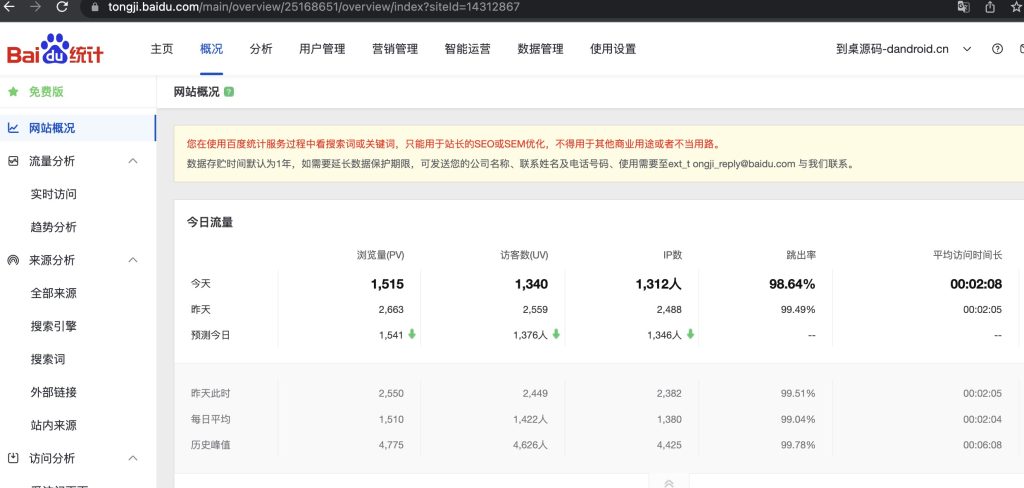Select 网站概况 in the left sidebar

tap(52, 128)
